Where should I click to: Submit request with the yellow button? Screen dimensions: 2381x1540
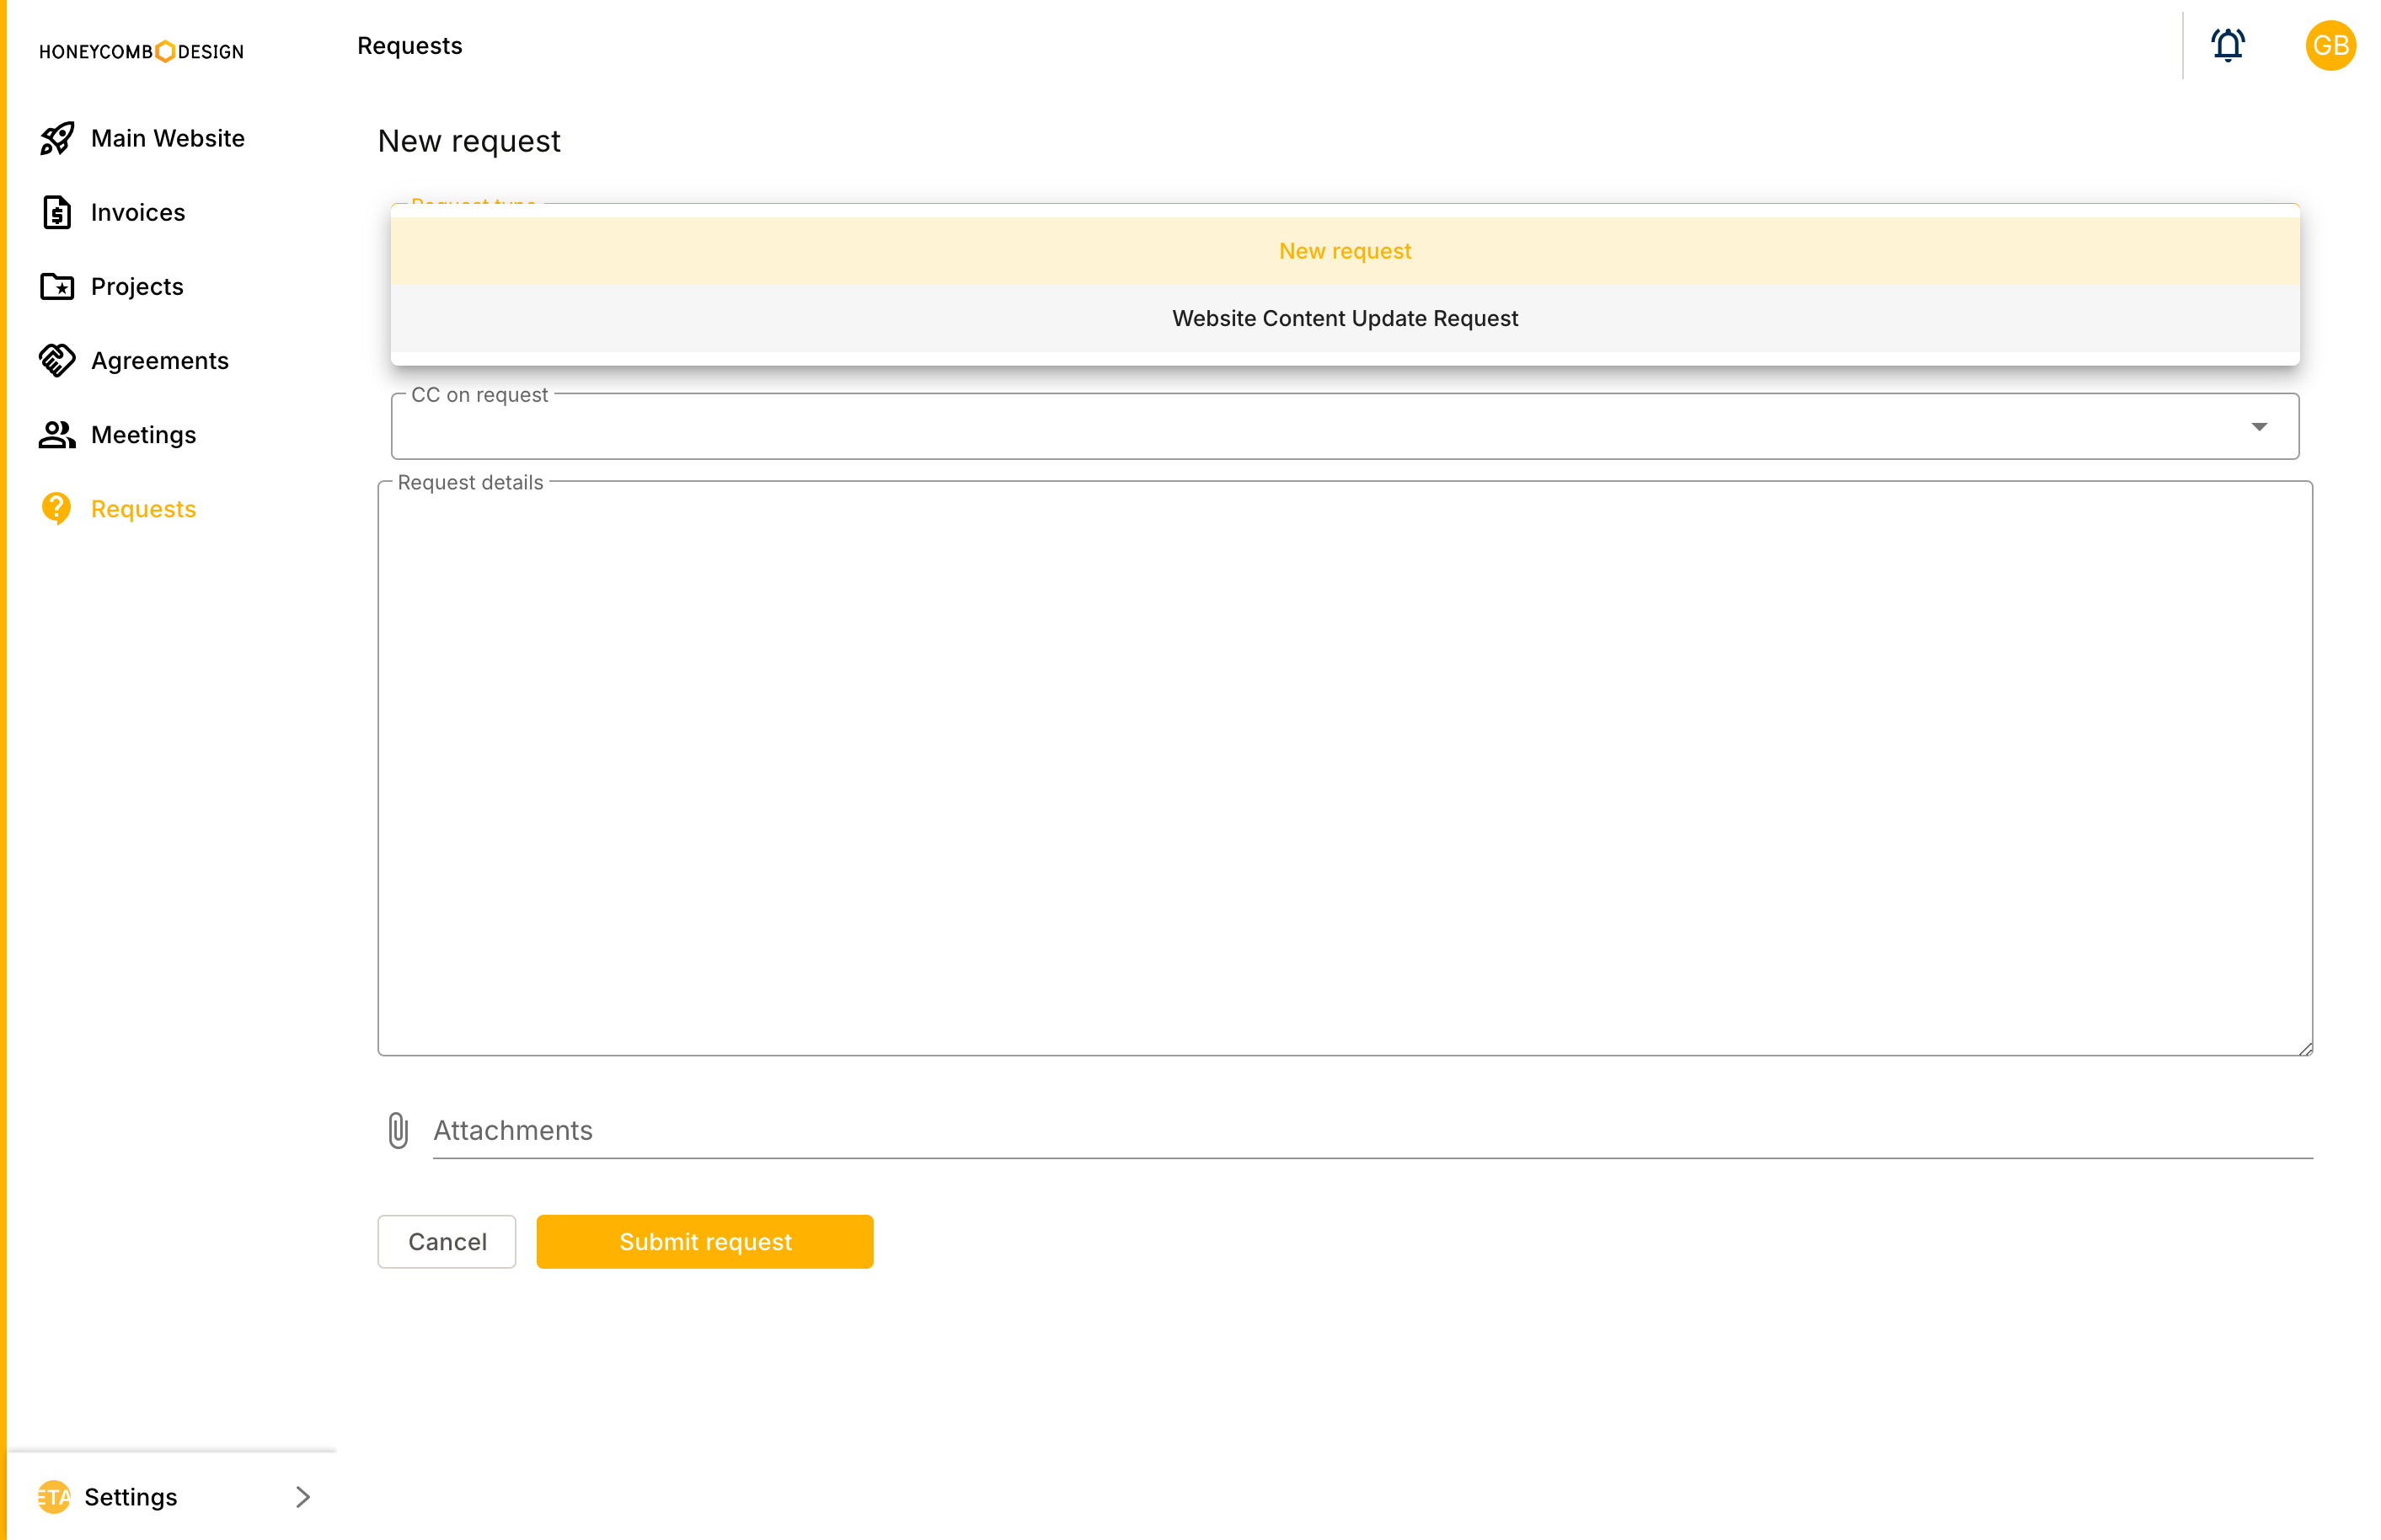pyautogui.click(x=704, y=1241)
